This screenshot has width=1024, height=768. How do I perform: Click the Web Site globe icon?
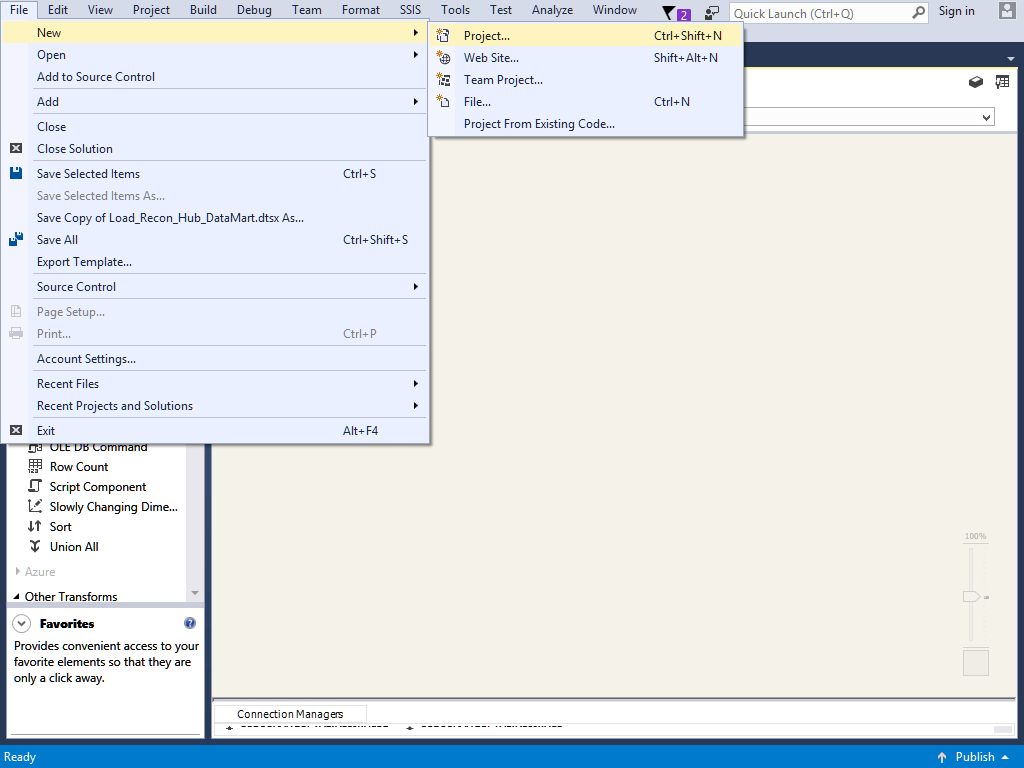443,58
